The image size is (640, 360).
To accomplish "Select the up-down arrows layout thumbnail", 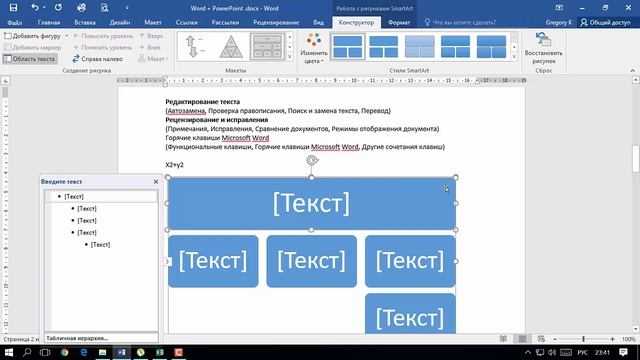I will pyautogui.click(x=196, y=46).
